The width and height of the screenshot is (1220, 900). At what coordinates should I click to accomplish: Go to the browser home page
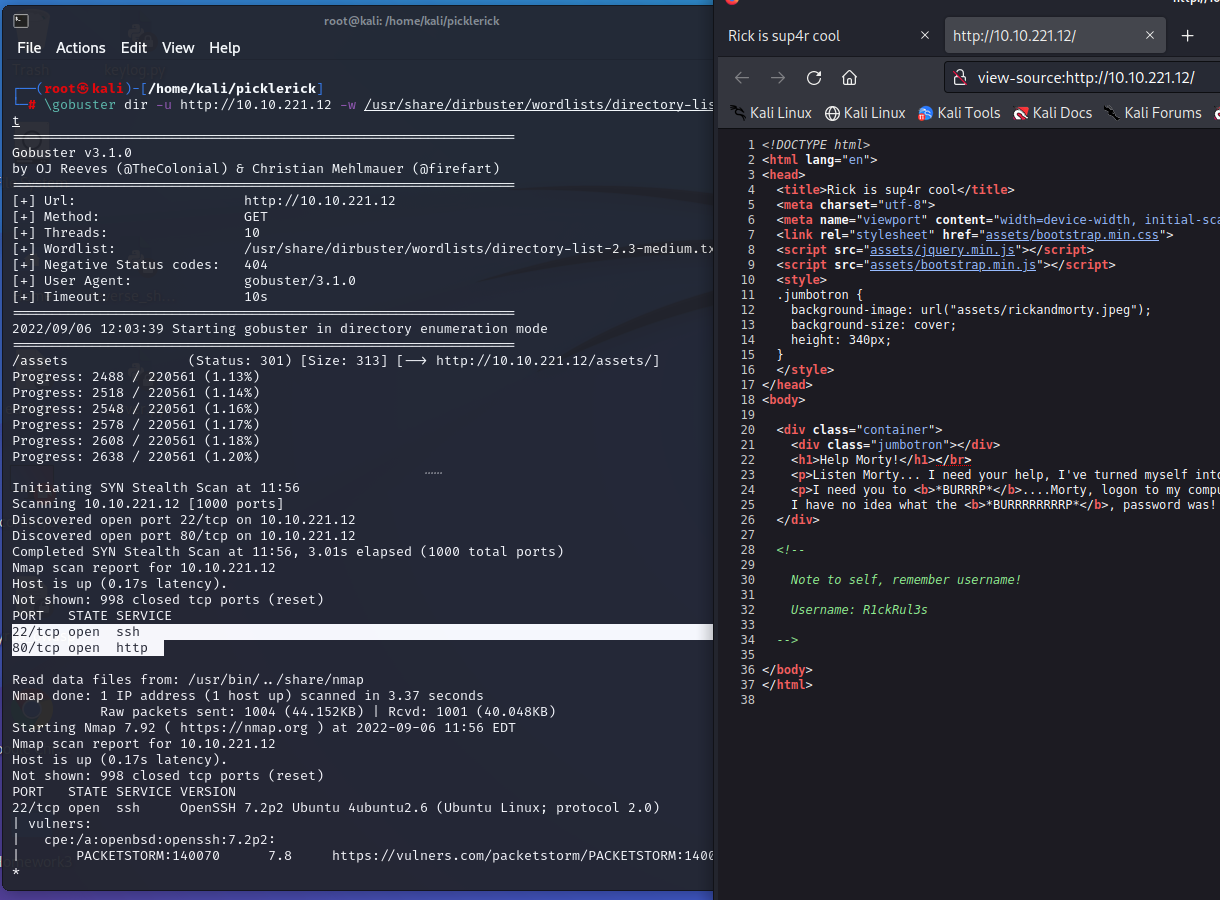pos(849,78)
